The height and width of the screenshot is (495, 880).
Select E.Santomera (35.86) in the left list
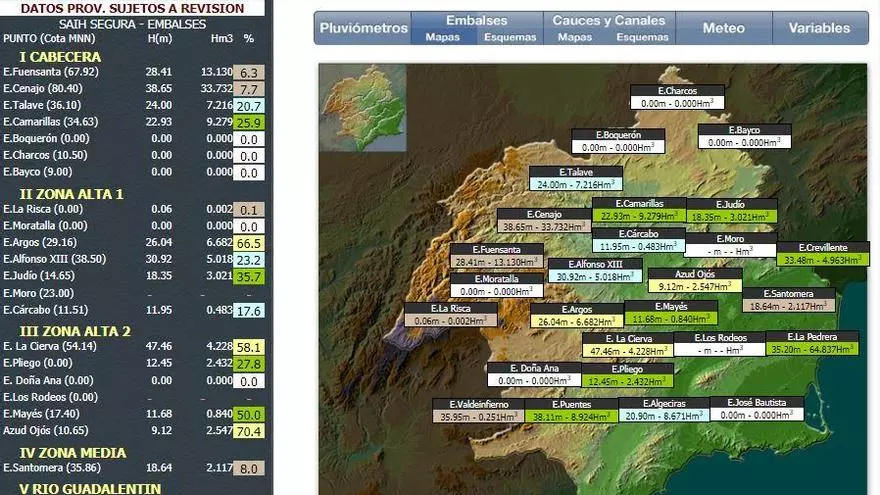[61, 467]
